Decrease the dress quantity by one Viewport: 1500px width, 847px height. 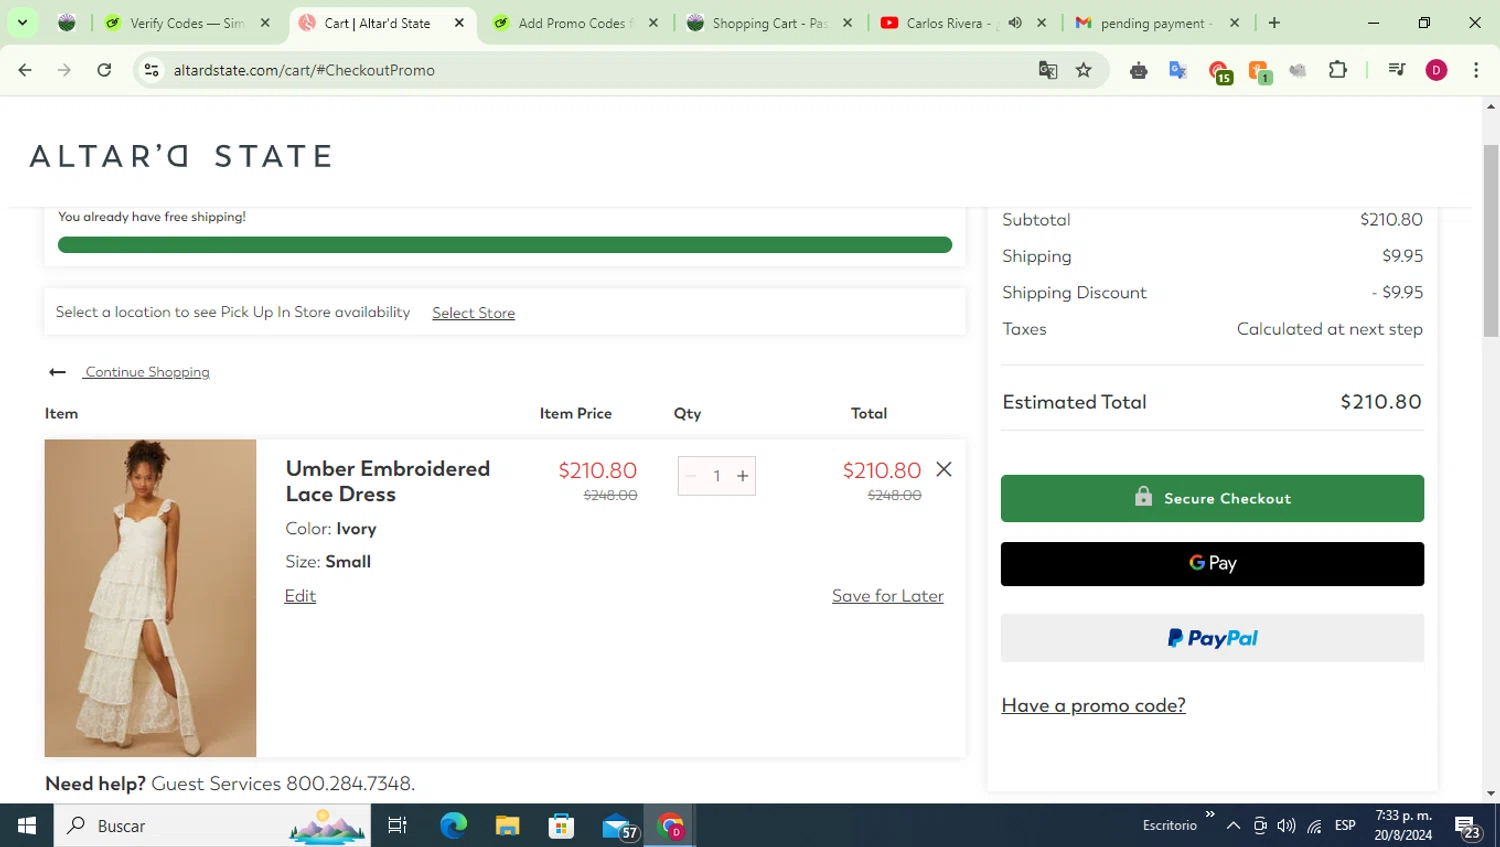[x=691, y=476]
